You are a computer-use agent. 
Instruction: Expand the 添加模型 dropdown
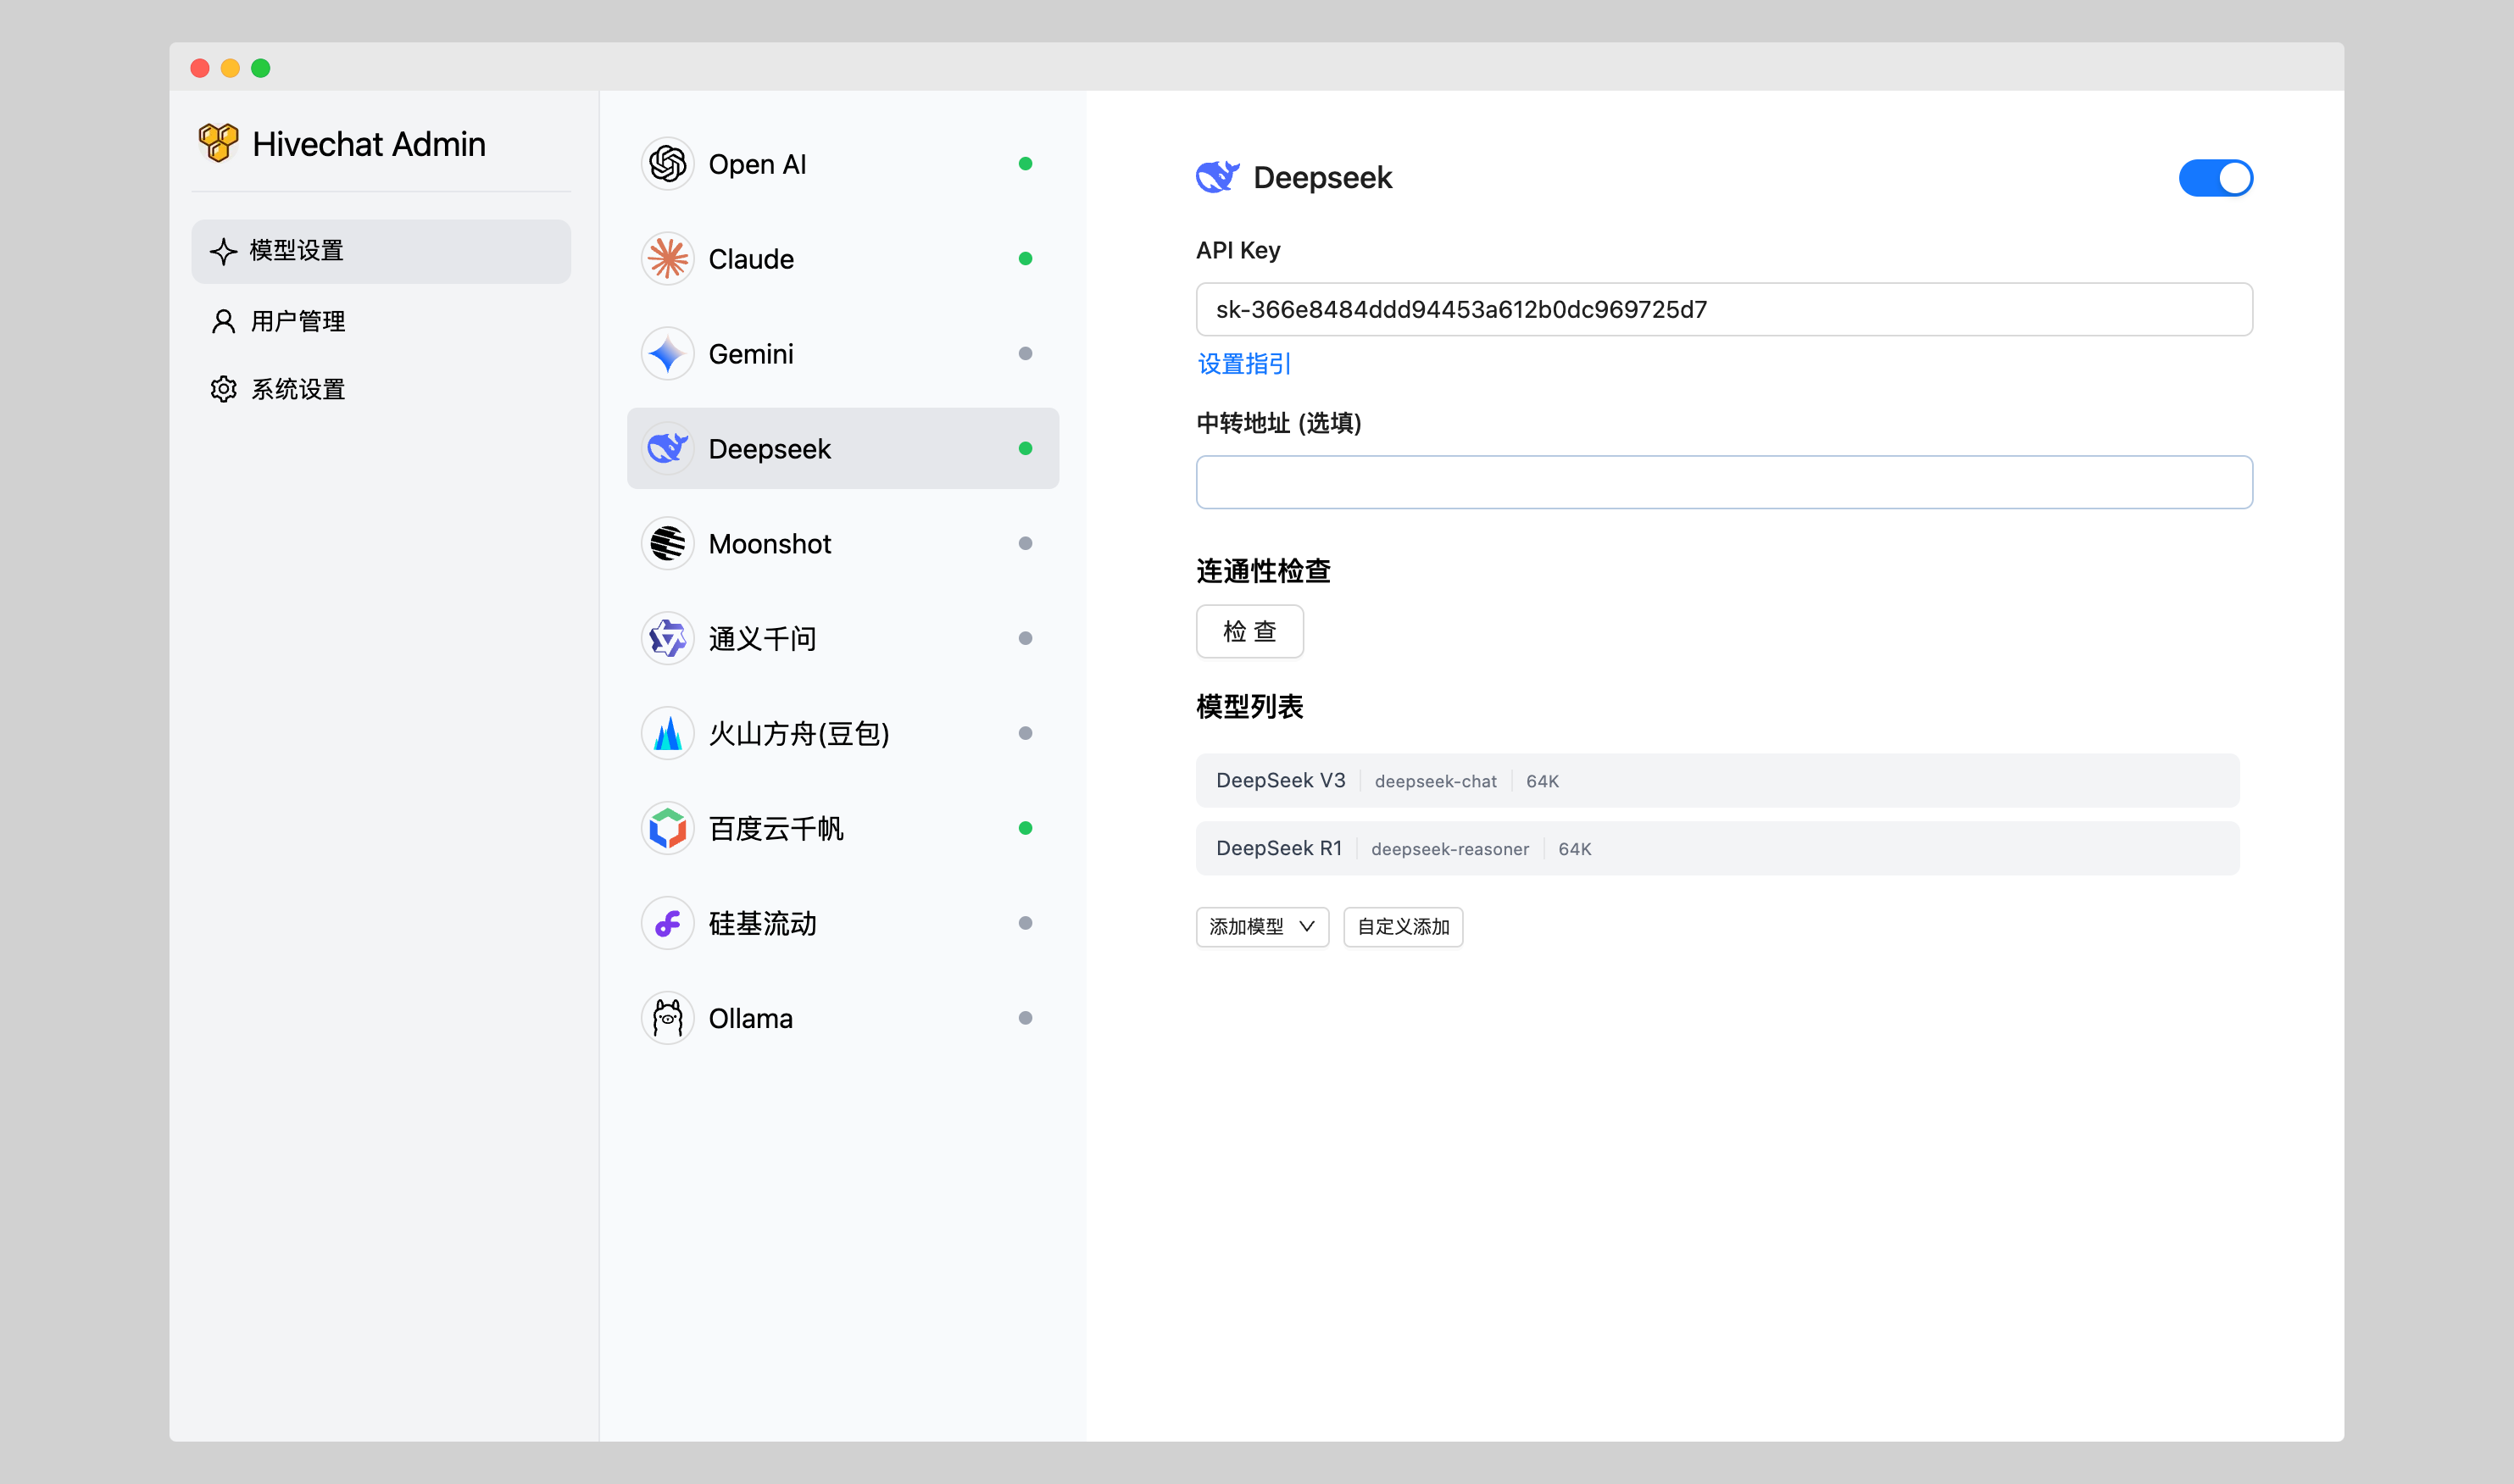point(1262,927)
